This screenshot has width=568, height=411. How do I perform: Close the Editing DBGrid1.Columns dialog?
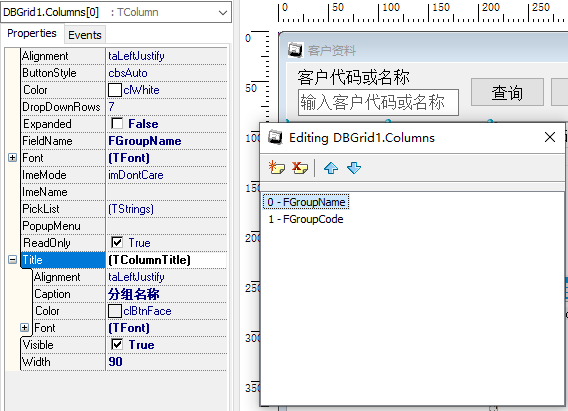(x=550, y=137)
